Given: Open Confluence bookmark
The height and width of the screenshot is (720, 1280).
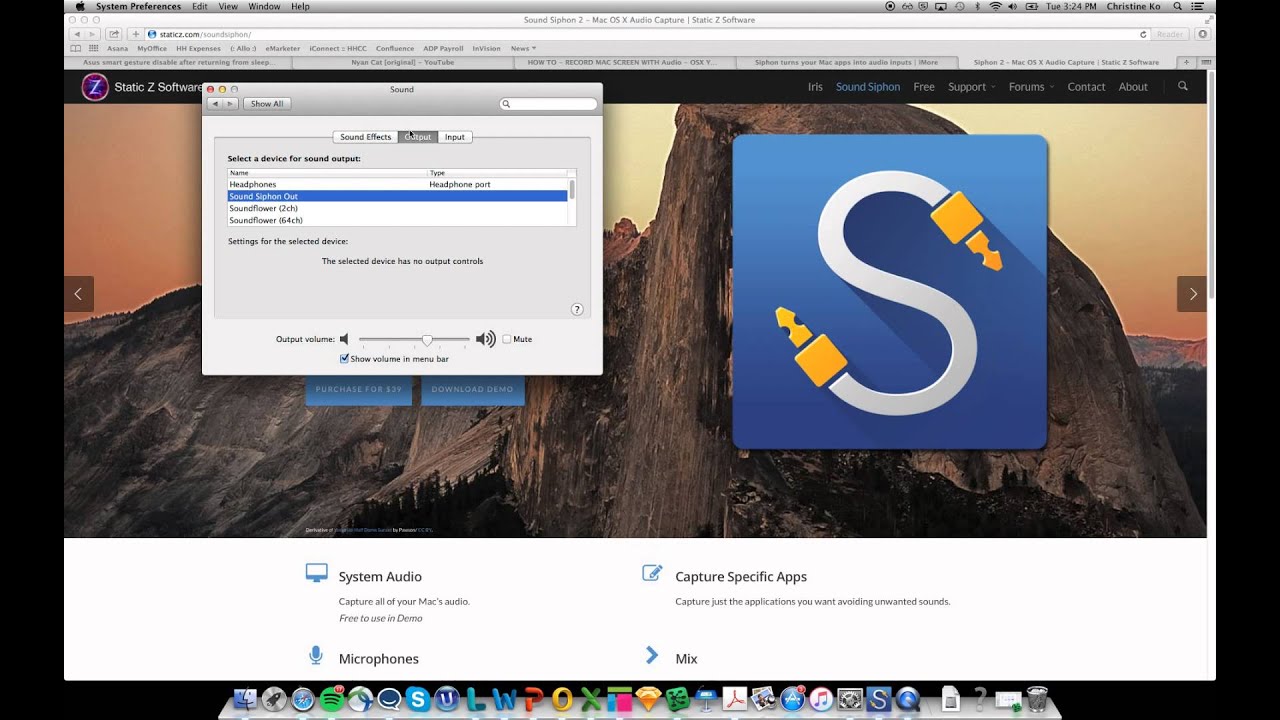Looking at the screenshot, I should 395,48.
